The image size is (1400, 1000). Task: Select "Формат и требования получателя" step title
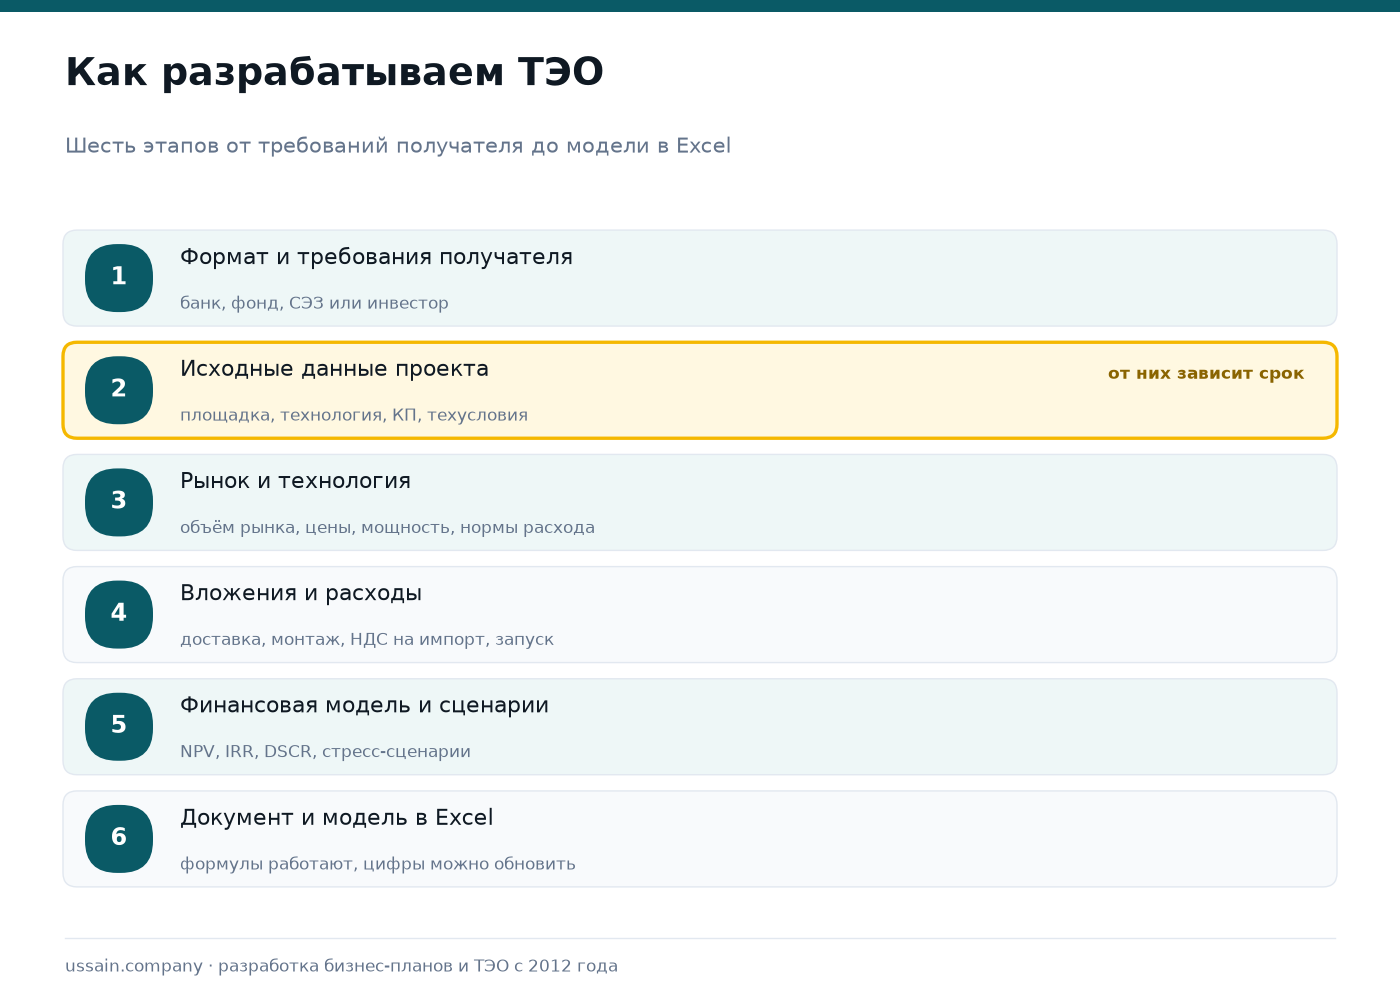click(376, 257)
